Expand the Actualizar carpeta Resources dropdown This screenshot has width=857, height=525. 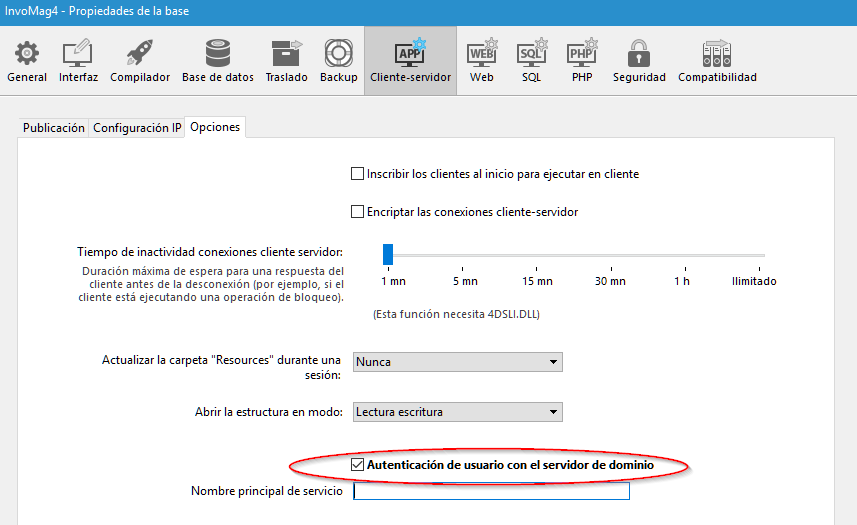[457, 362]
